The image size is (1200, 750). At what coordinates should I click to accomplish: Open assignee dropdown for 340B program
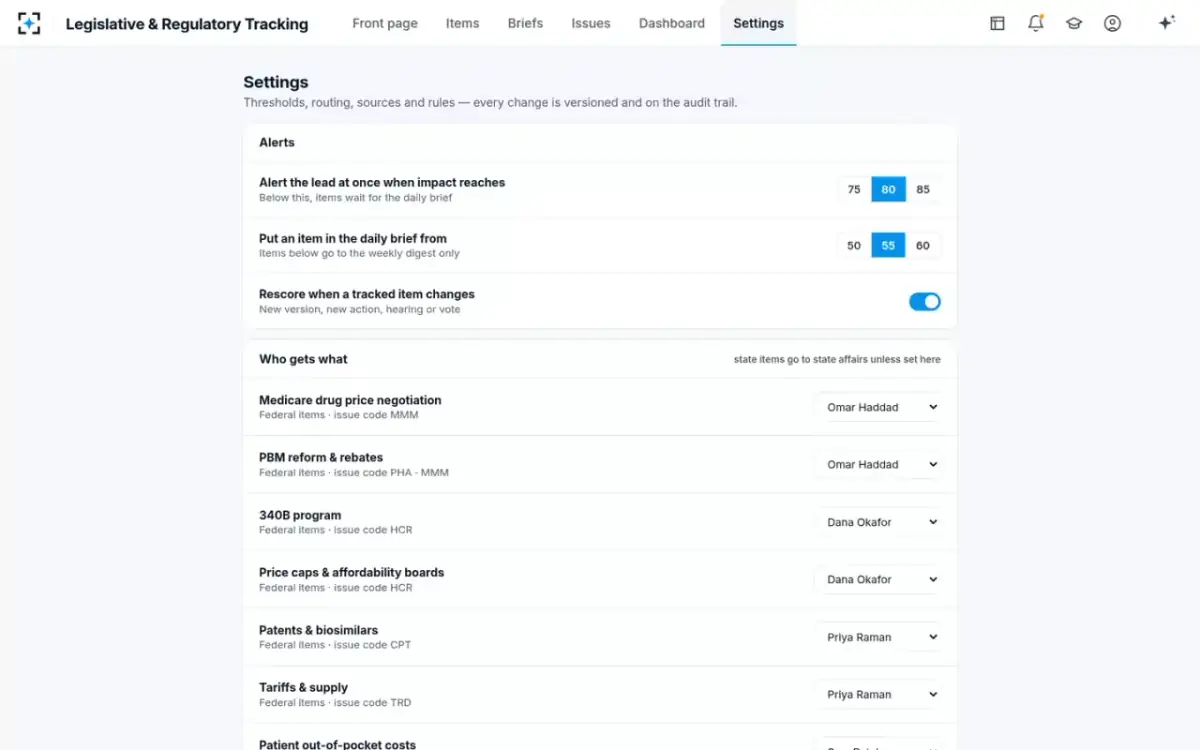880,522
